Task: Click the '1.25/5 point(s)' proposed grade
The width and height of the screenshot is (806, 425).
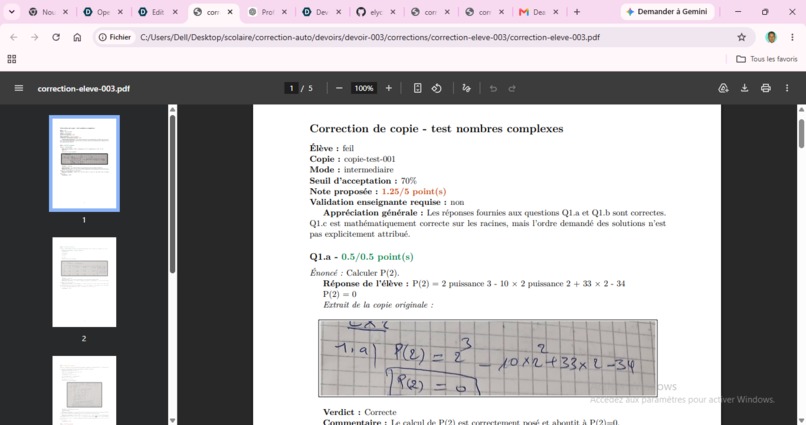Action: [x=414, y=191]
